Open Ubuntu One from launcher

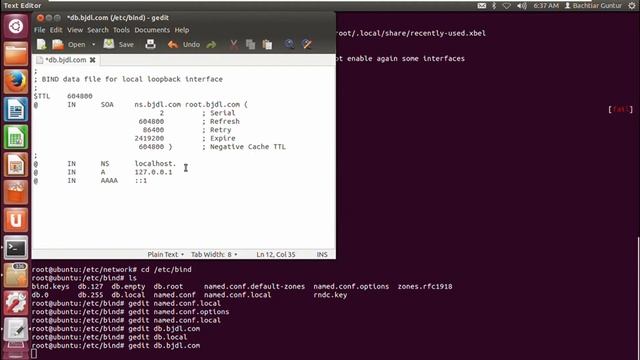16,220
